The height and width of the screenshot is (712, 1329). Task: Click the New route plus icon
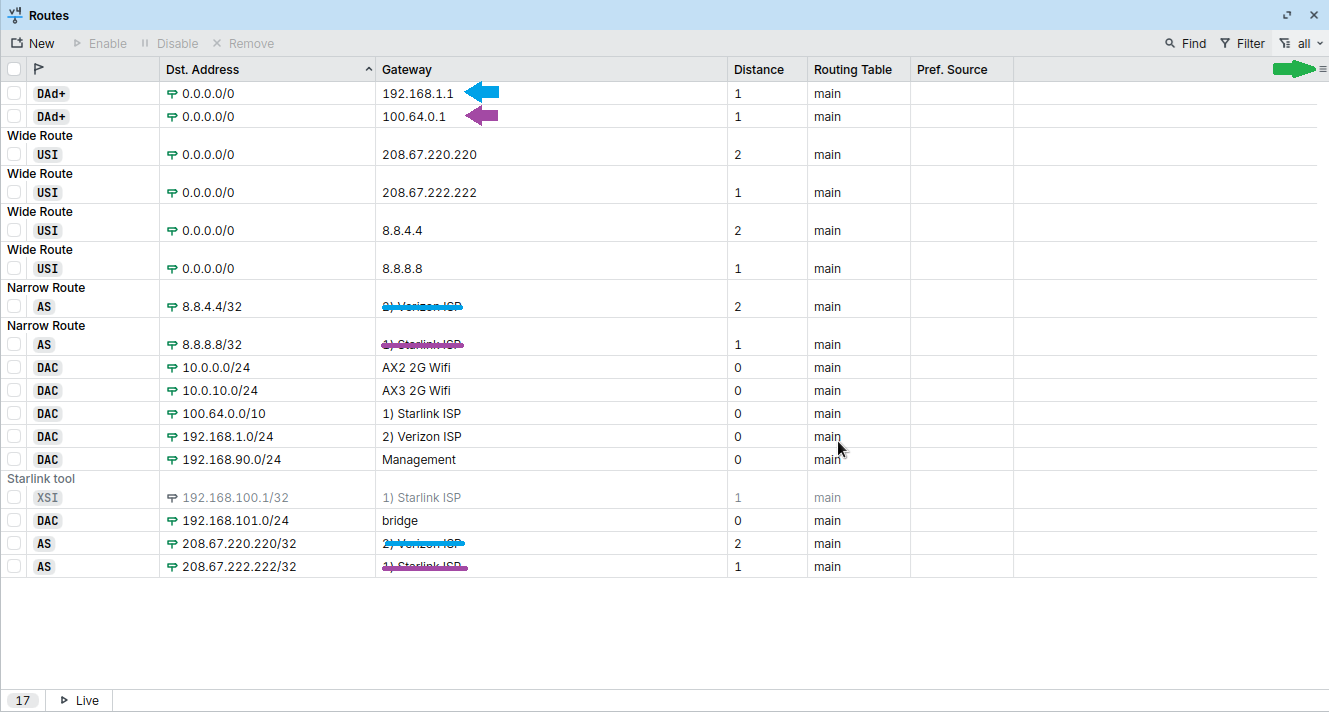point(17,43)
